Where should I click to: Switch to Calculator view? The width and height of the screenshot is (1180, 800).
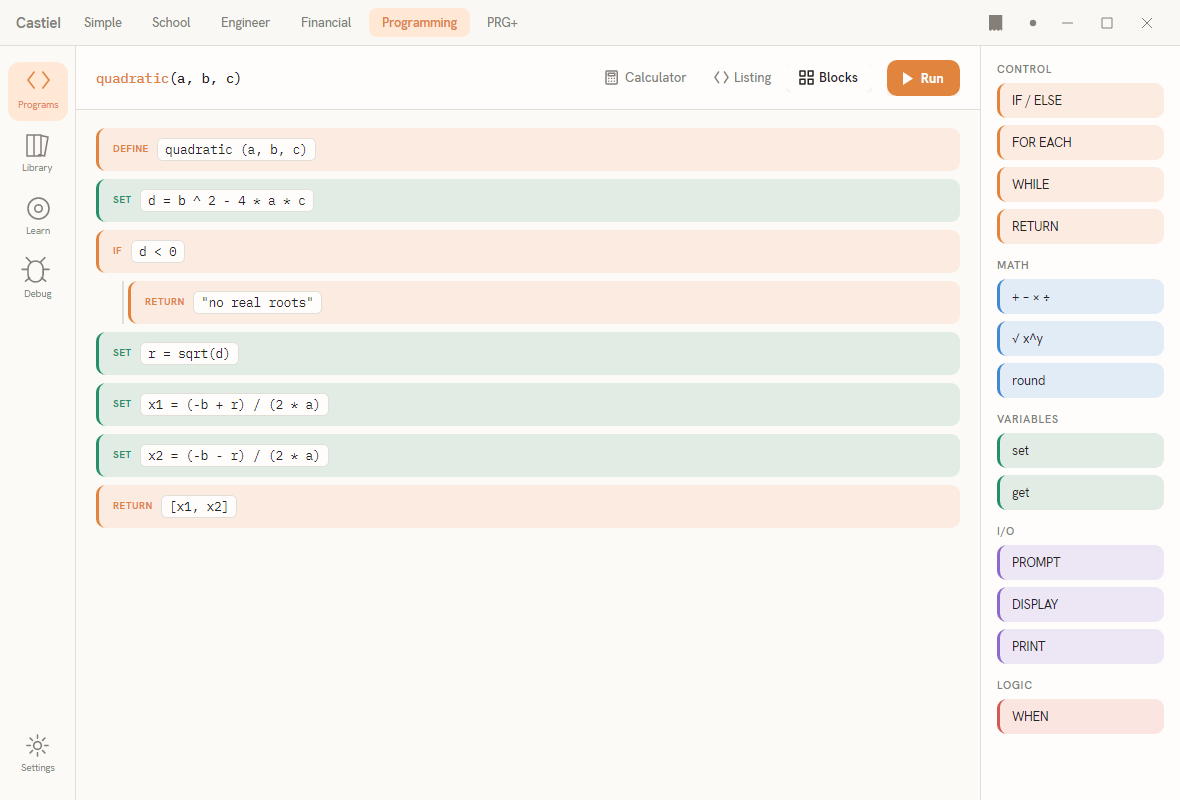(646, 78)
